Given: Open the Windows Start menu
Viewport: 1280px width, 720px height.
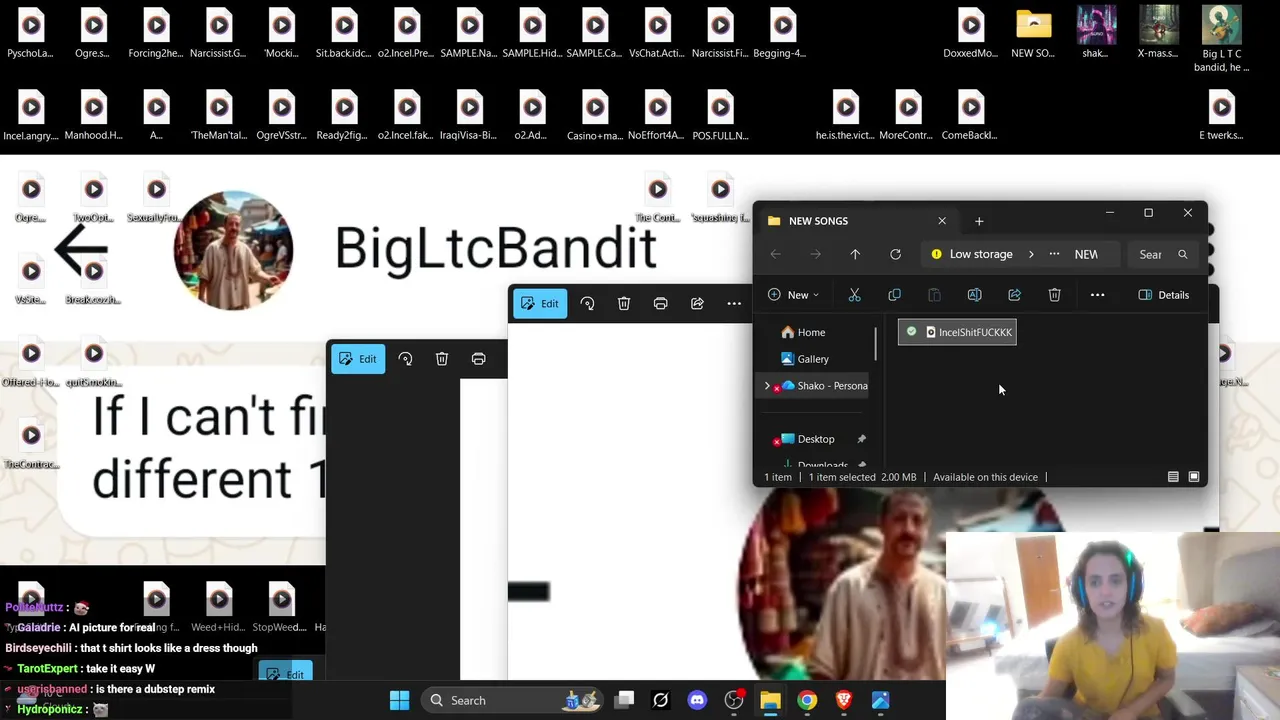Looking at the screenshot, I should point(399,701).
